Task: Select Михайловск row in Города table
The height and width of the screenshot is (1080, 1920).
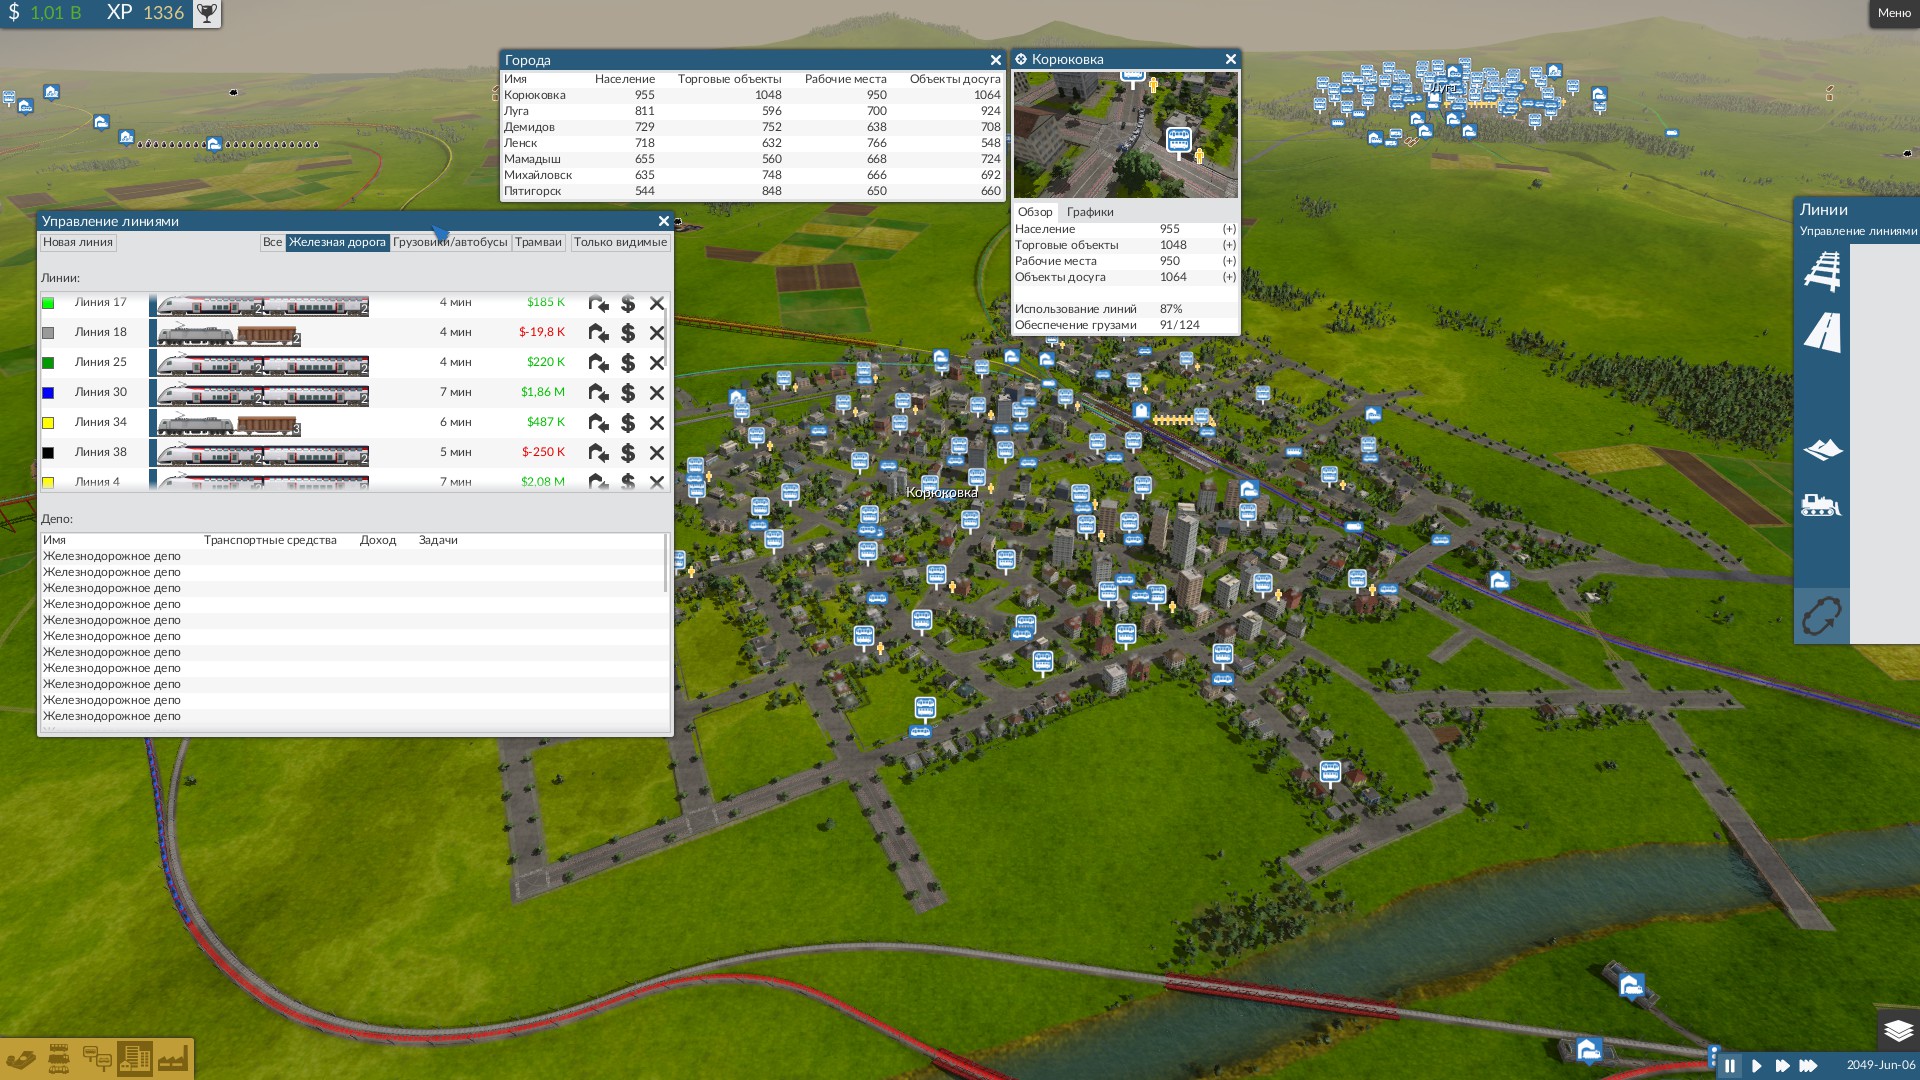Action: 752,175
